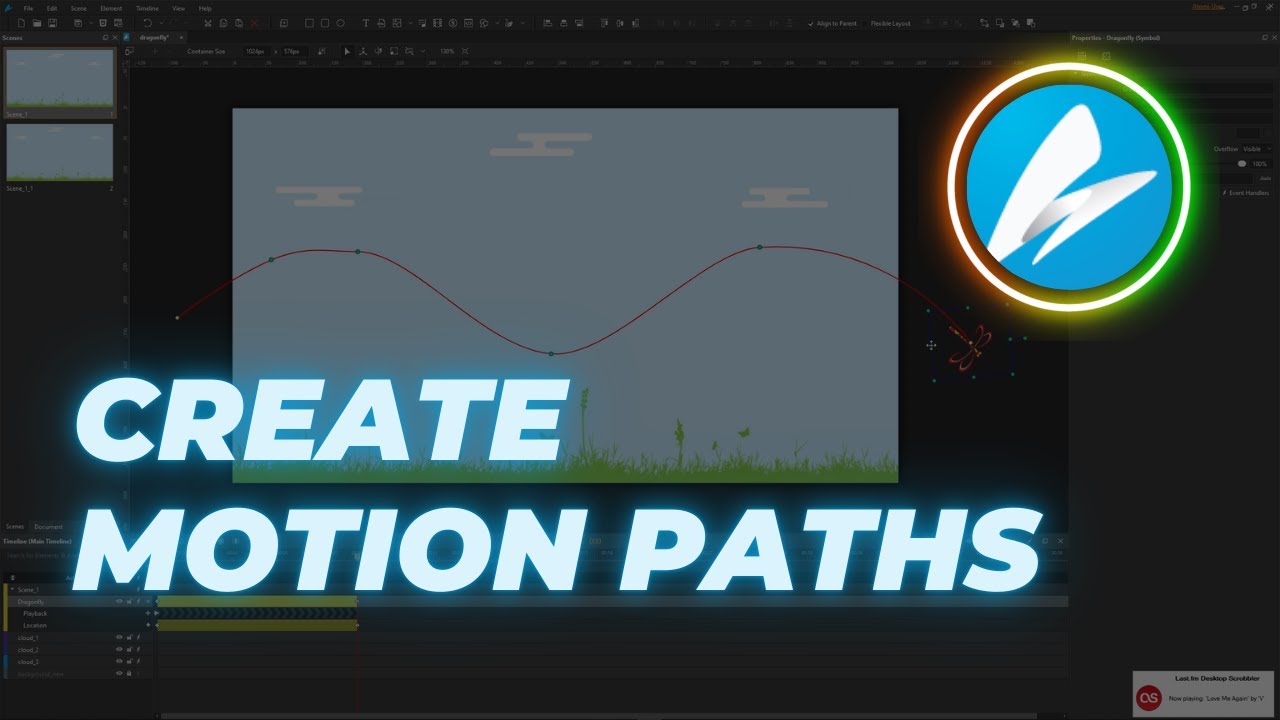Screen dimensions: 1280x720
Task: Select the arrow Selection tool above canvas
Action: pos(347,51)
